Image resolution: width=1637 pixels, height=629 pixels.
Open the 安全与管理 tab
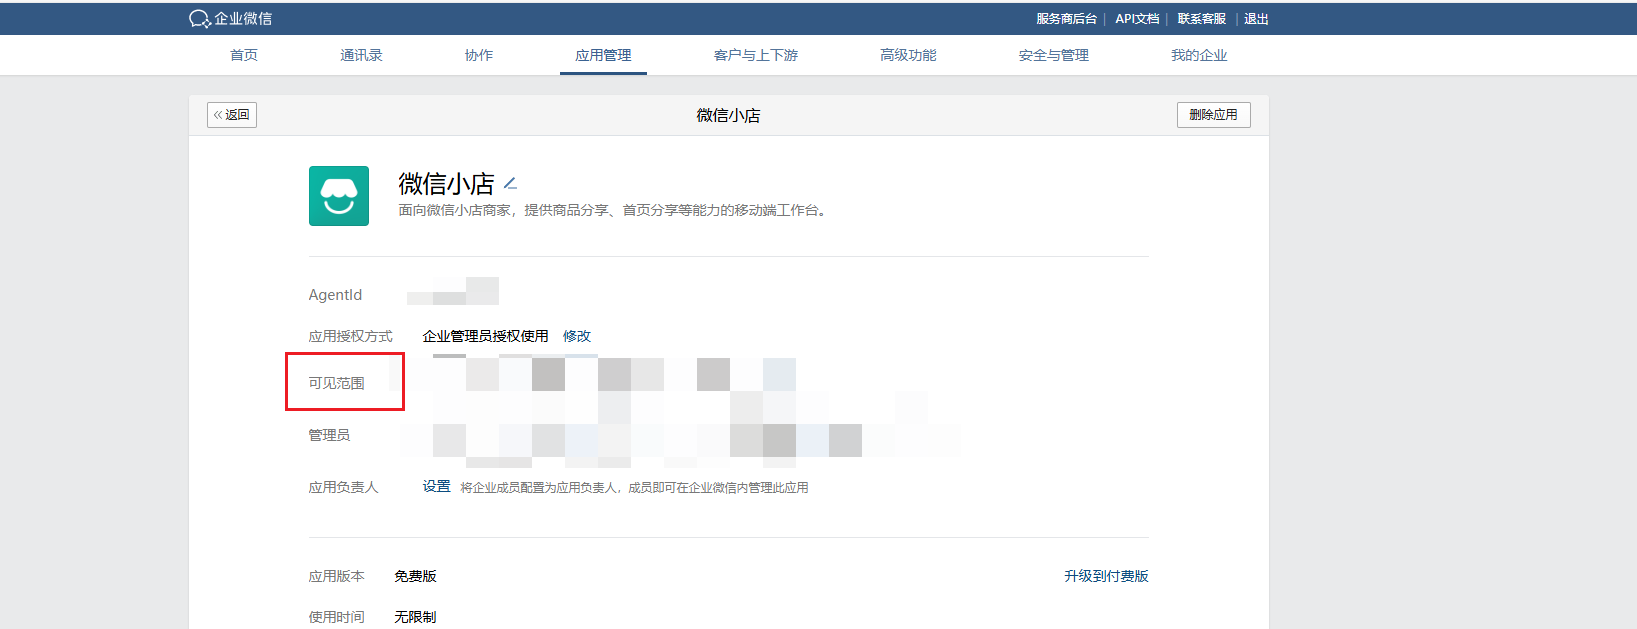pos(1054,55)
